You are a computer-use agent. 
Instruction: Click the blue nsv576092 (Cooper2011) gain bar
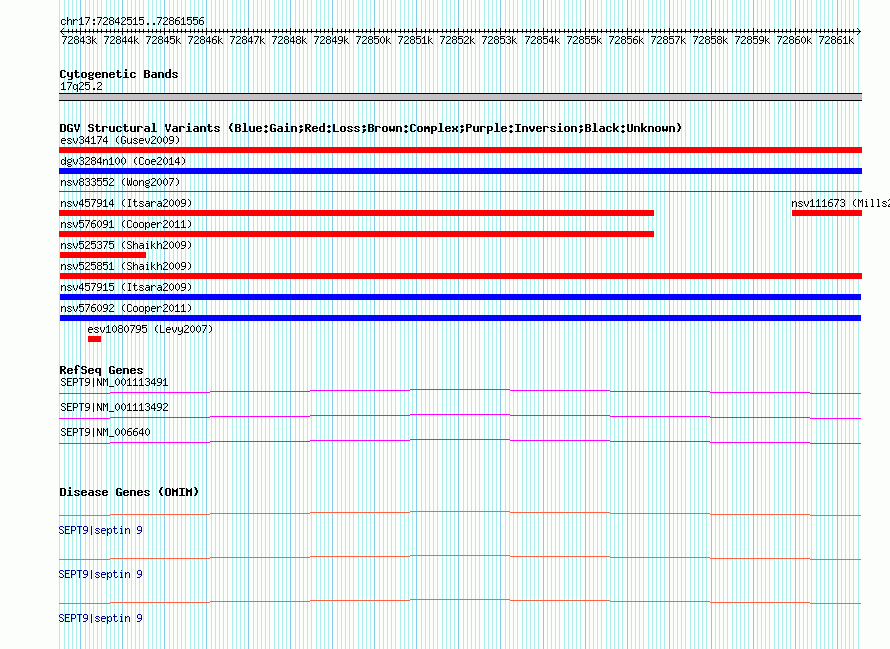pos(460,318)
